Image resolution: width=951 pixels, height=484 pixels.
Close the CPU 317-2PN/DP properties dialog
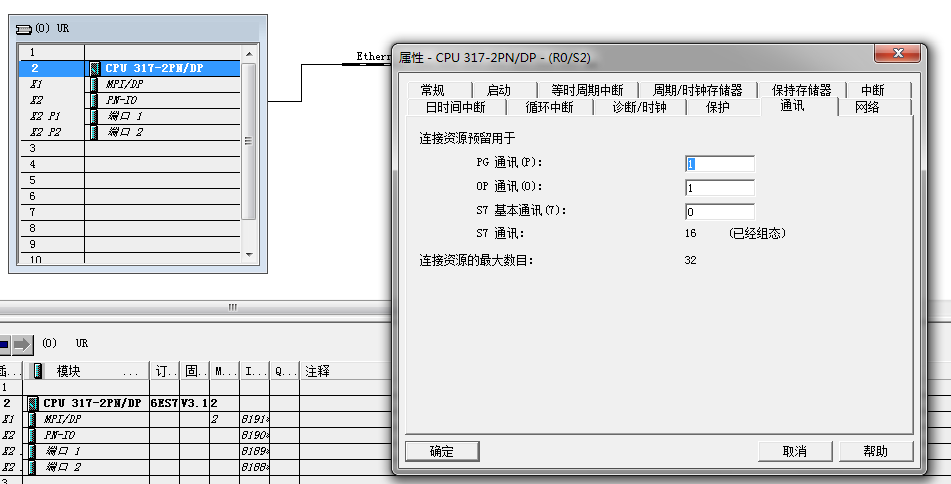pyautogui.click(x=898, y=53)
